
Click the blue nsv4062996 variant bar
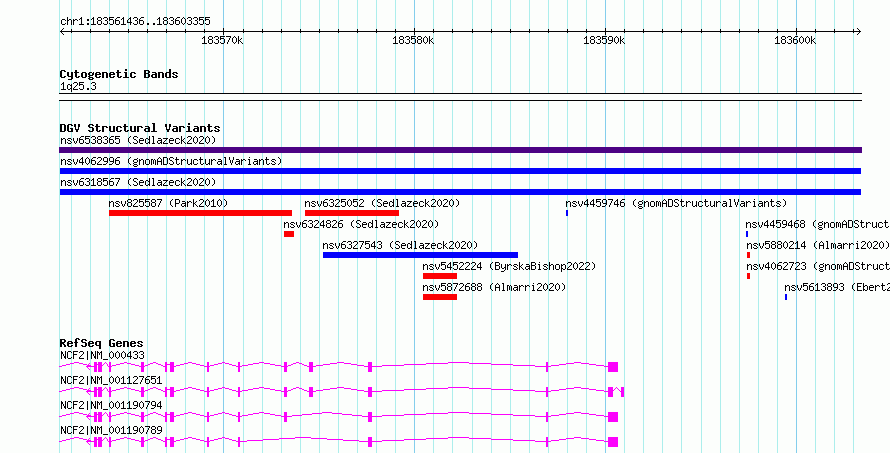(460, 171)
